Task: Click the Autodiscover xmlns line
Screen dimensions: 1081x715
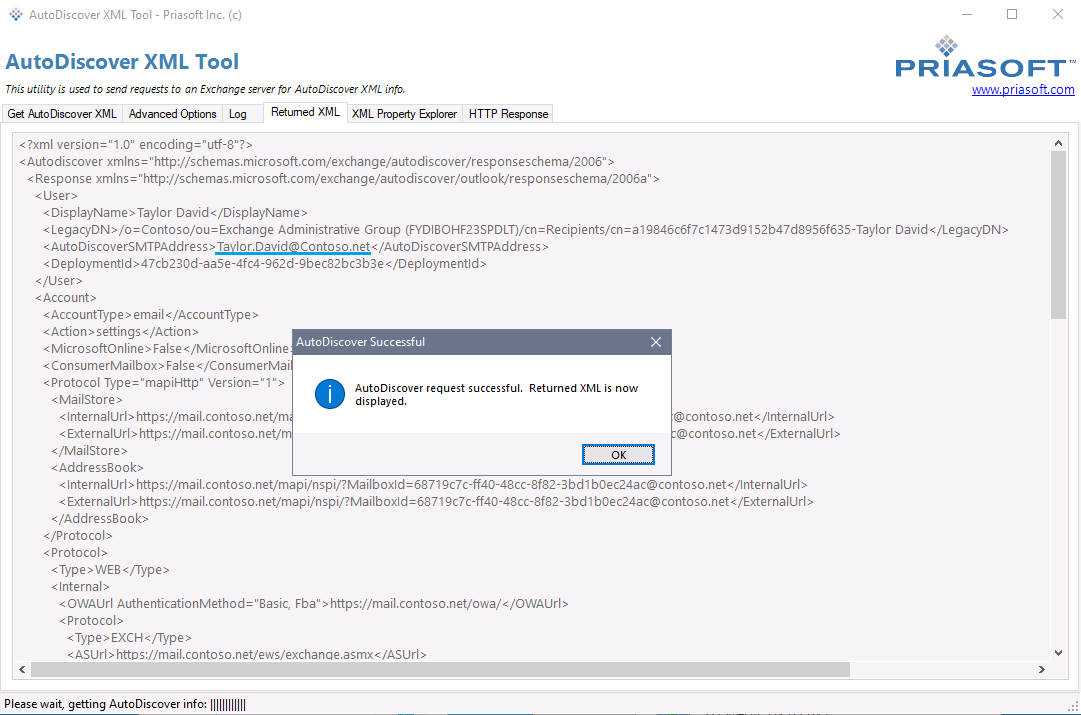Action: tap(316, 162)
